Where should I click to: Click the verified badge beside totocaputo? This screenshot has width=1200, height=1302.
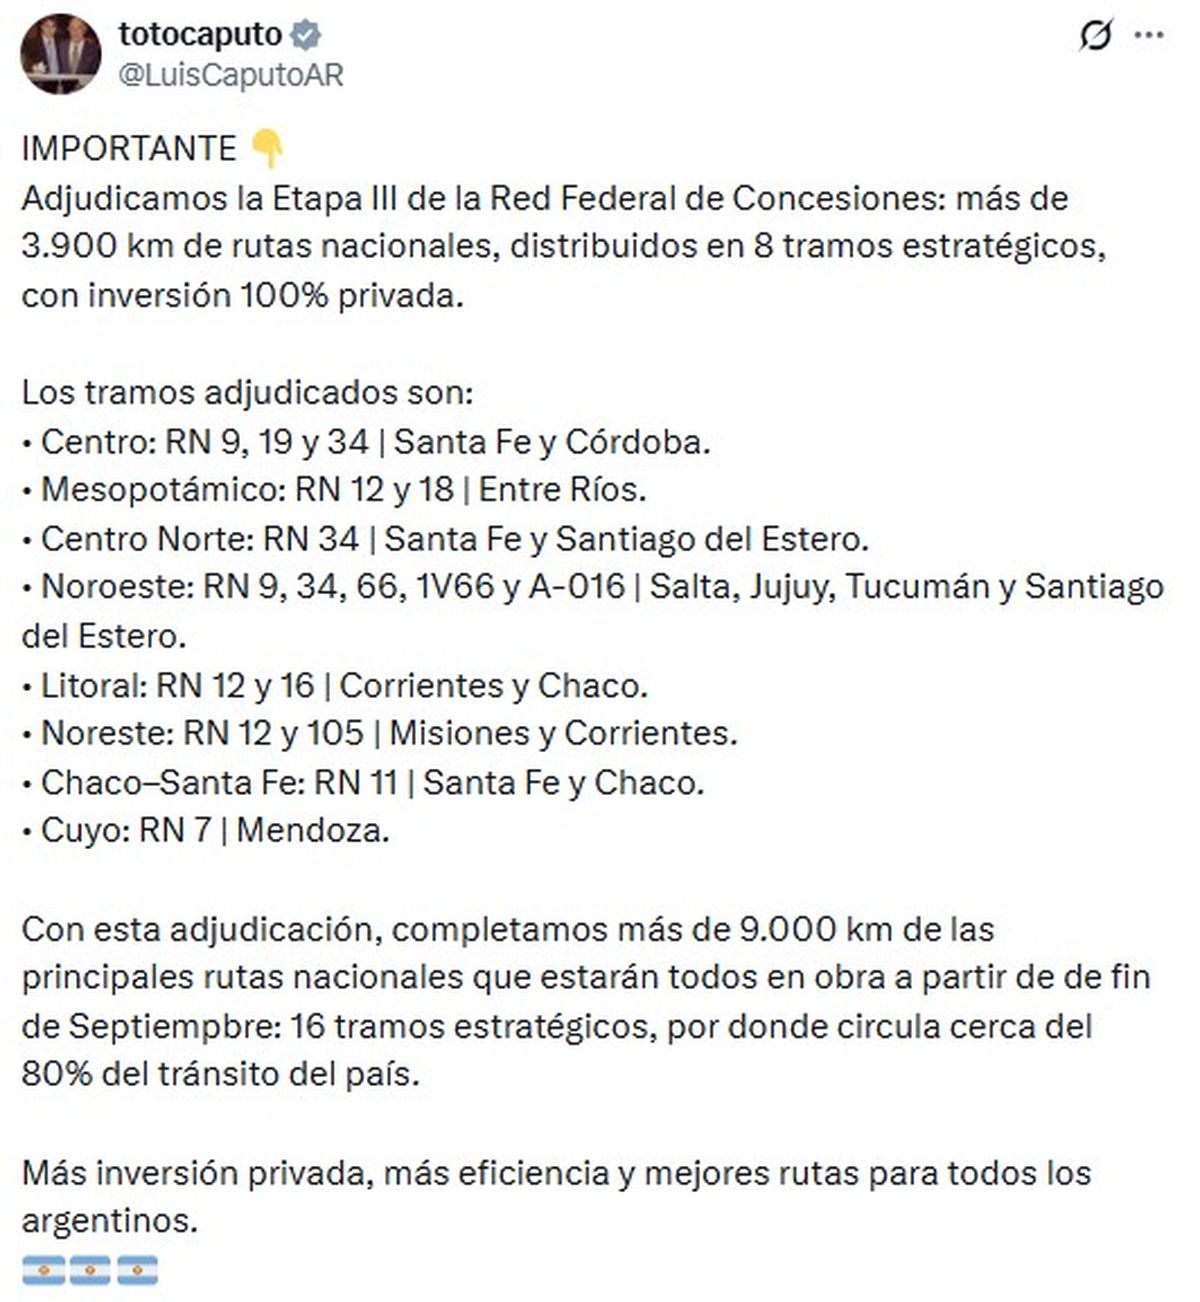[x=305, y=35]
